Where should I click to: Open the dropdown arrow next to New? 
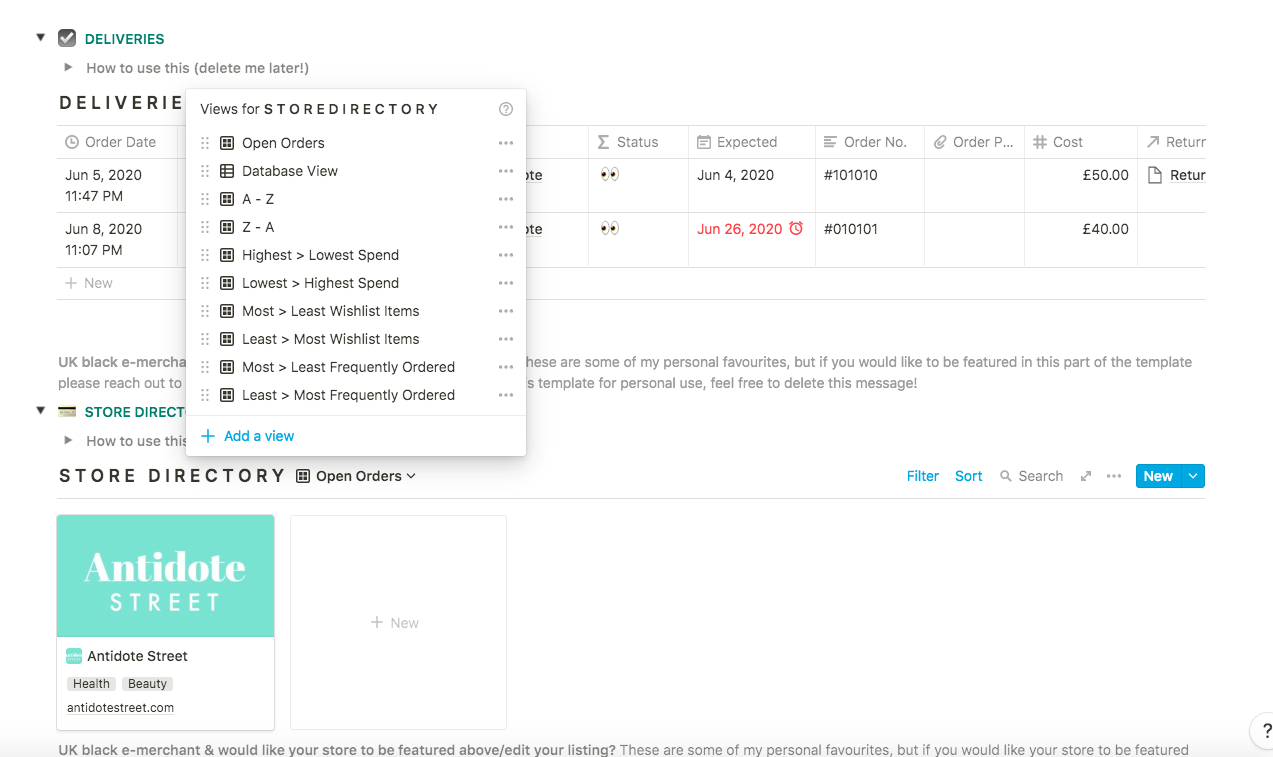1193,476
